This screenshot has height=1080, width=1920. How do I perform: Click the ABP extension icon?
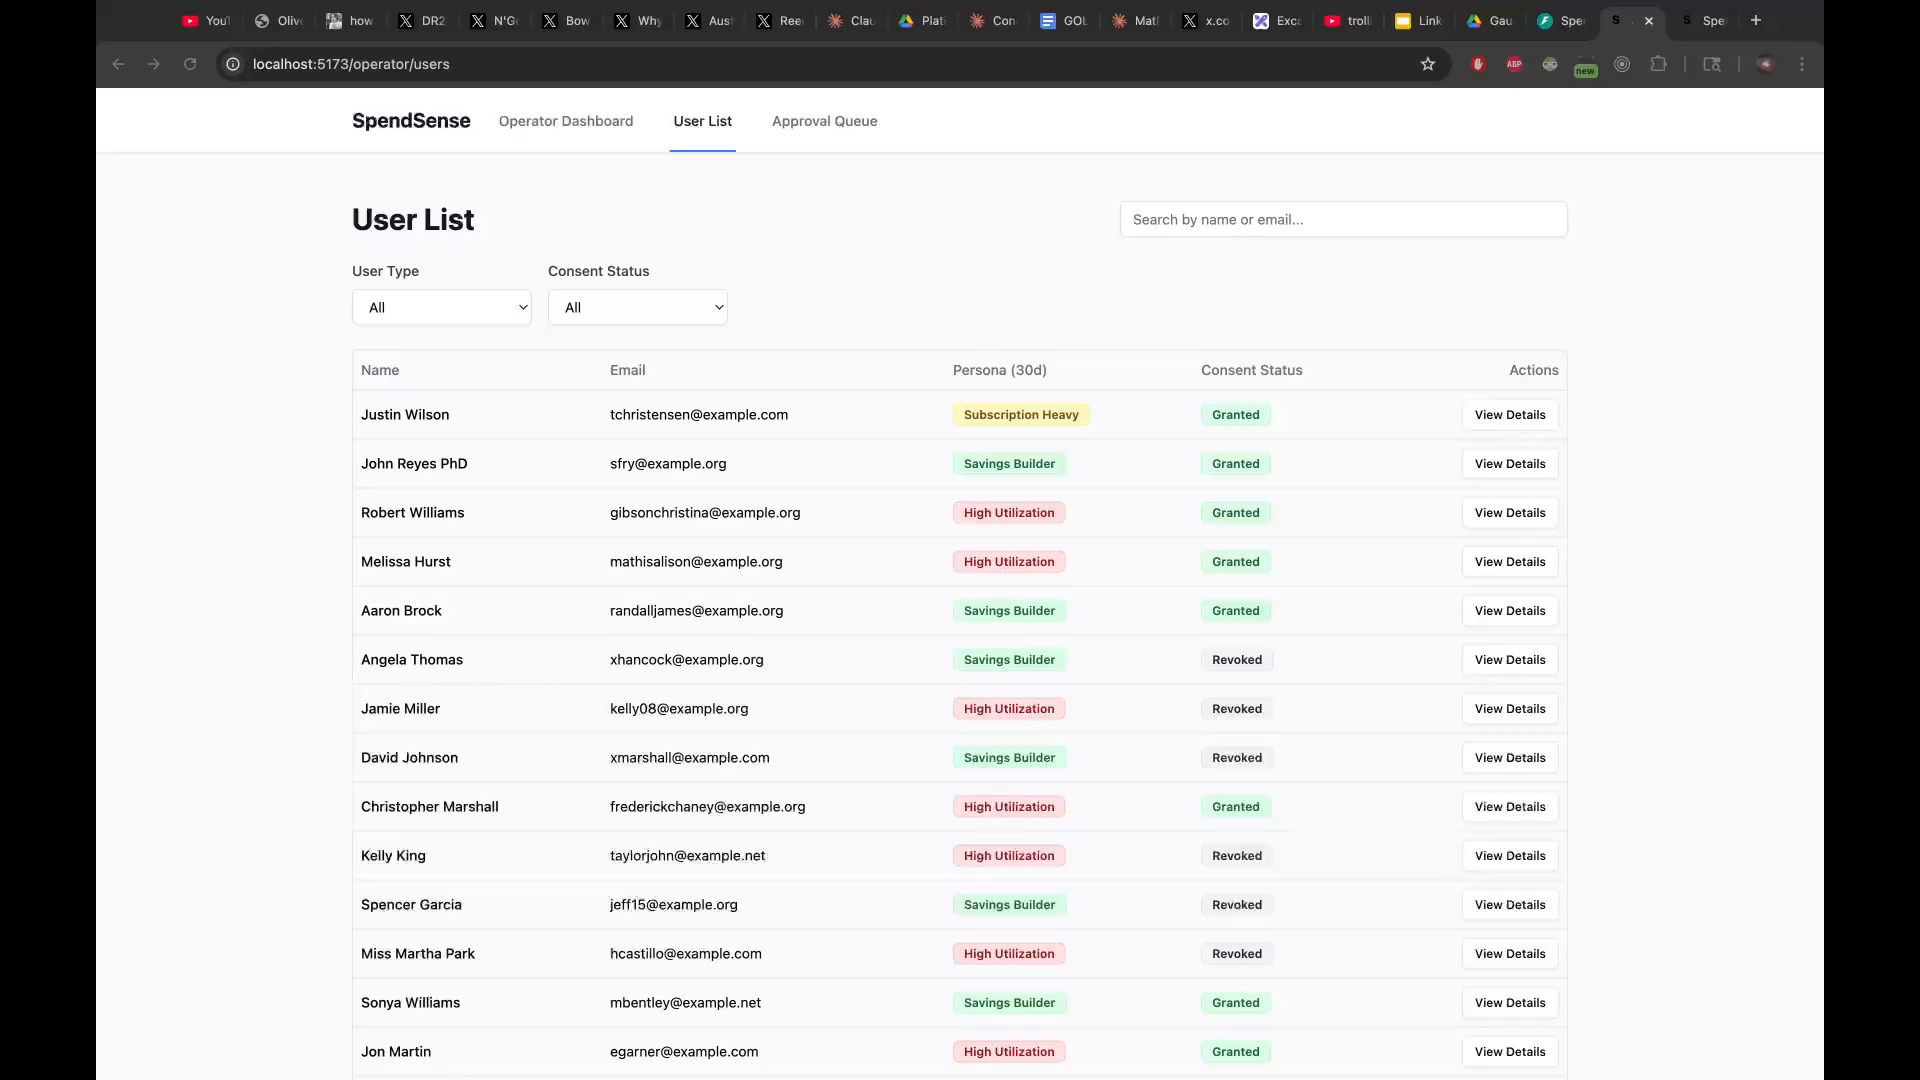[1514, 64]
